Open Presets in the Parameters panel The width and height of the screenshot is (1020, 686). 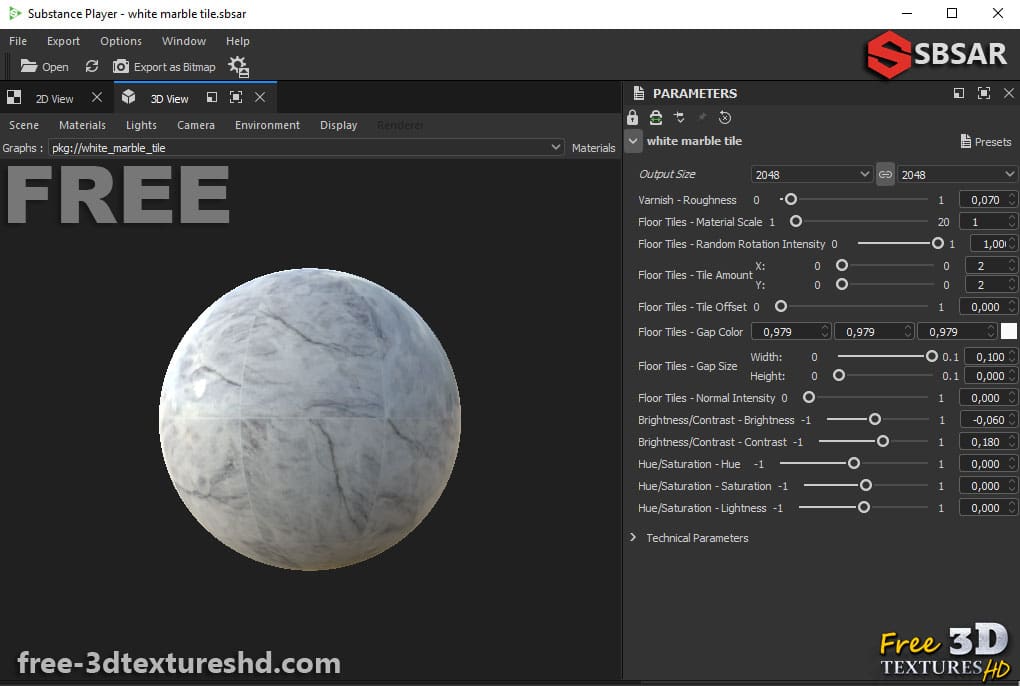coord(986,141)
